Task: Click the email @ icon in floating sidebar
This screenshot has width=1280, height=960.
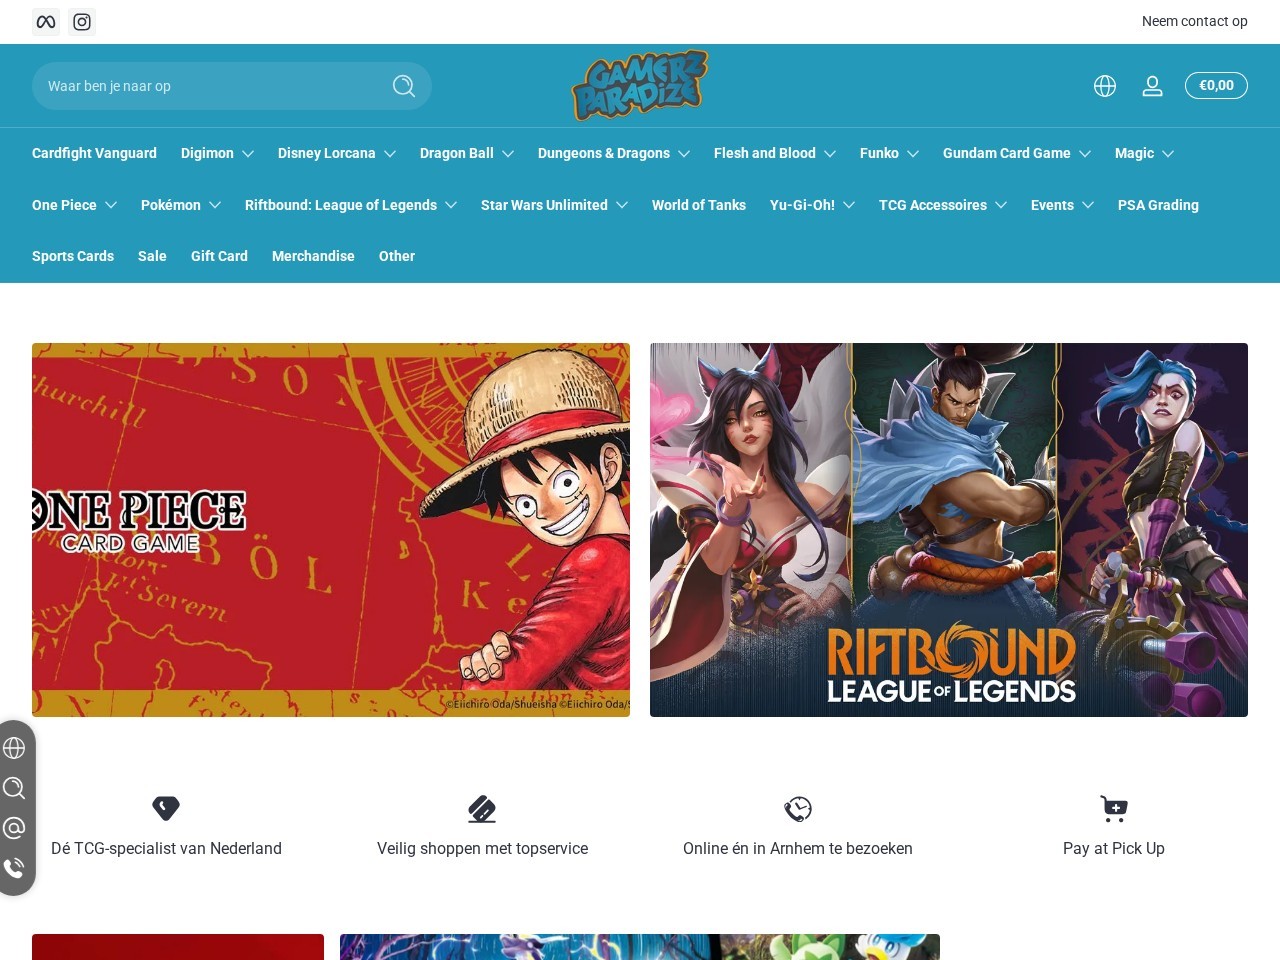Action: click(x=14, y=828)
